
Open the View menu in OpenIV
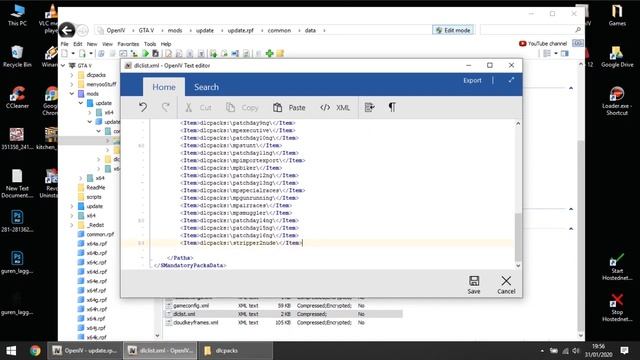[x=107, y=44]
